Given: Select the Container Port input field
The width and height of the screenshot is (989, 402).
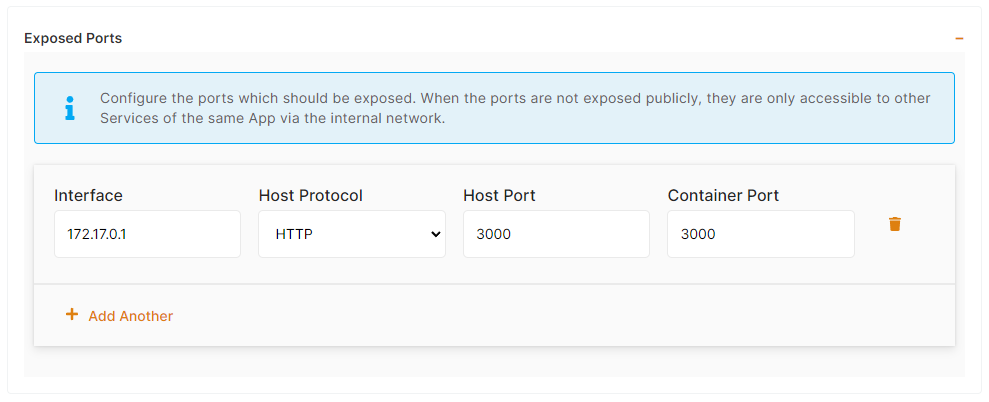Looking at the screenshot, I should tap(760, 234).
